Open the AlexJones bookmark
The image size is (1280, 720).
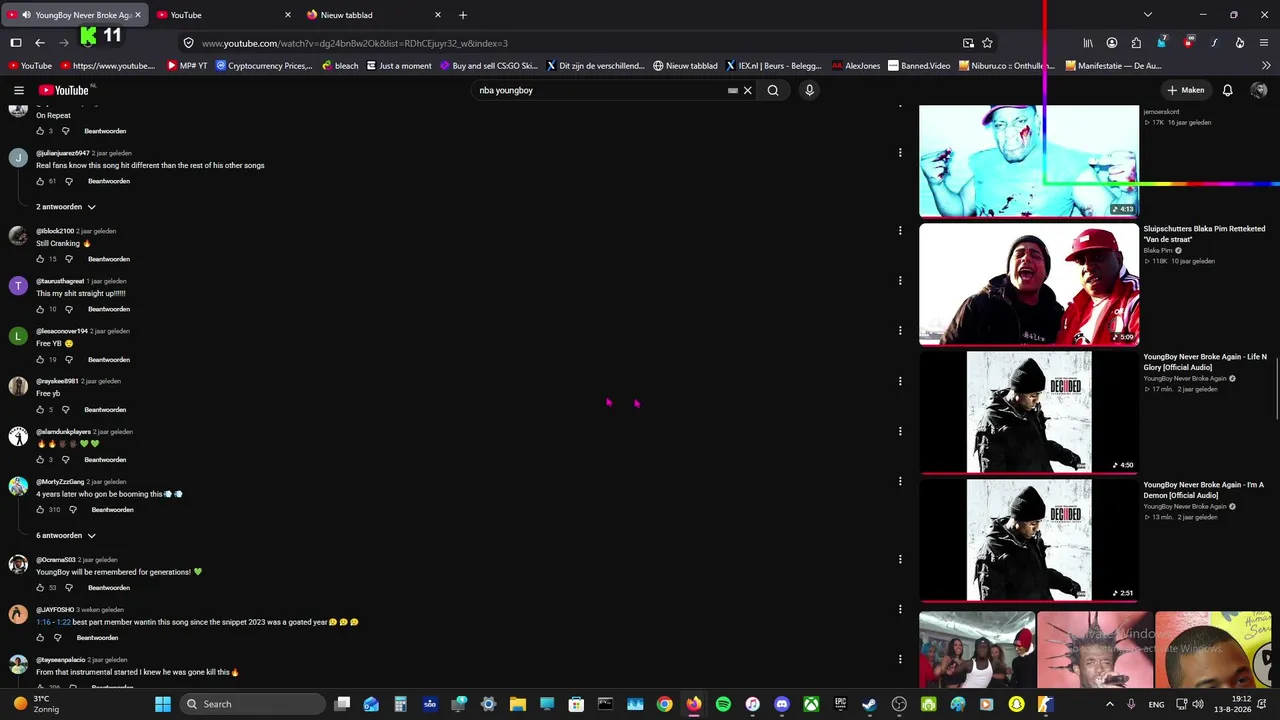coord(856,66)
